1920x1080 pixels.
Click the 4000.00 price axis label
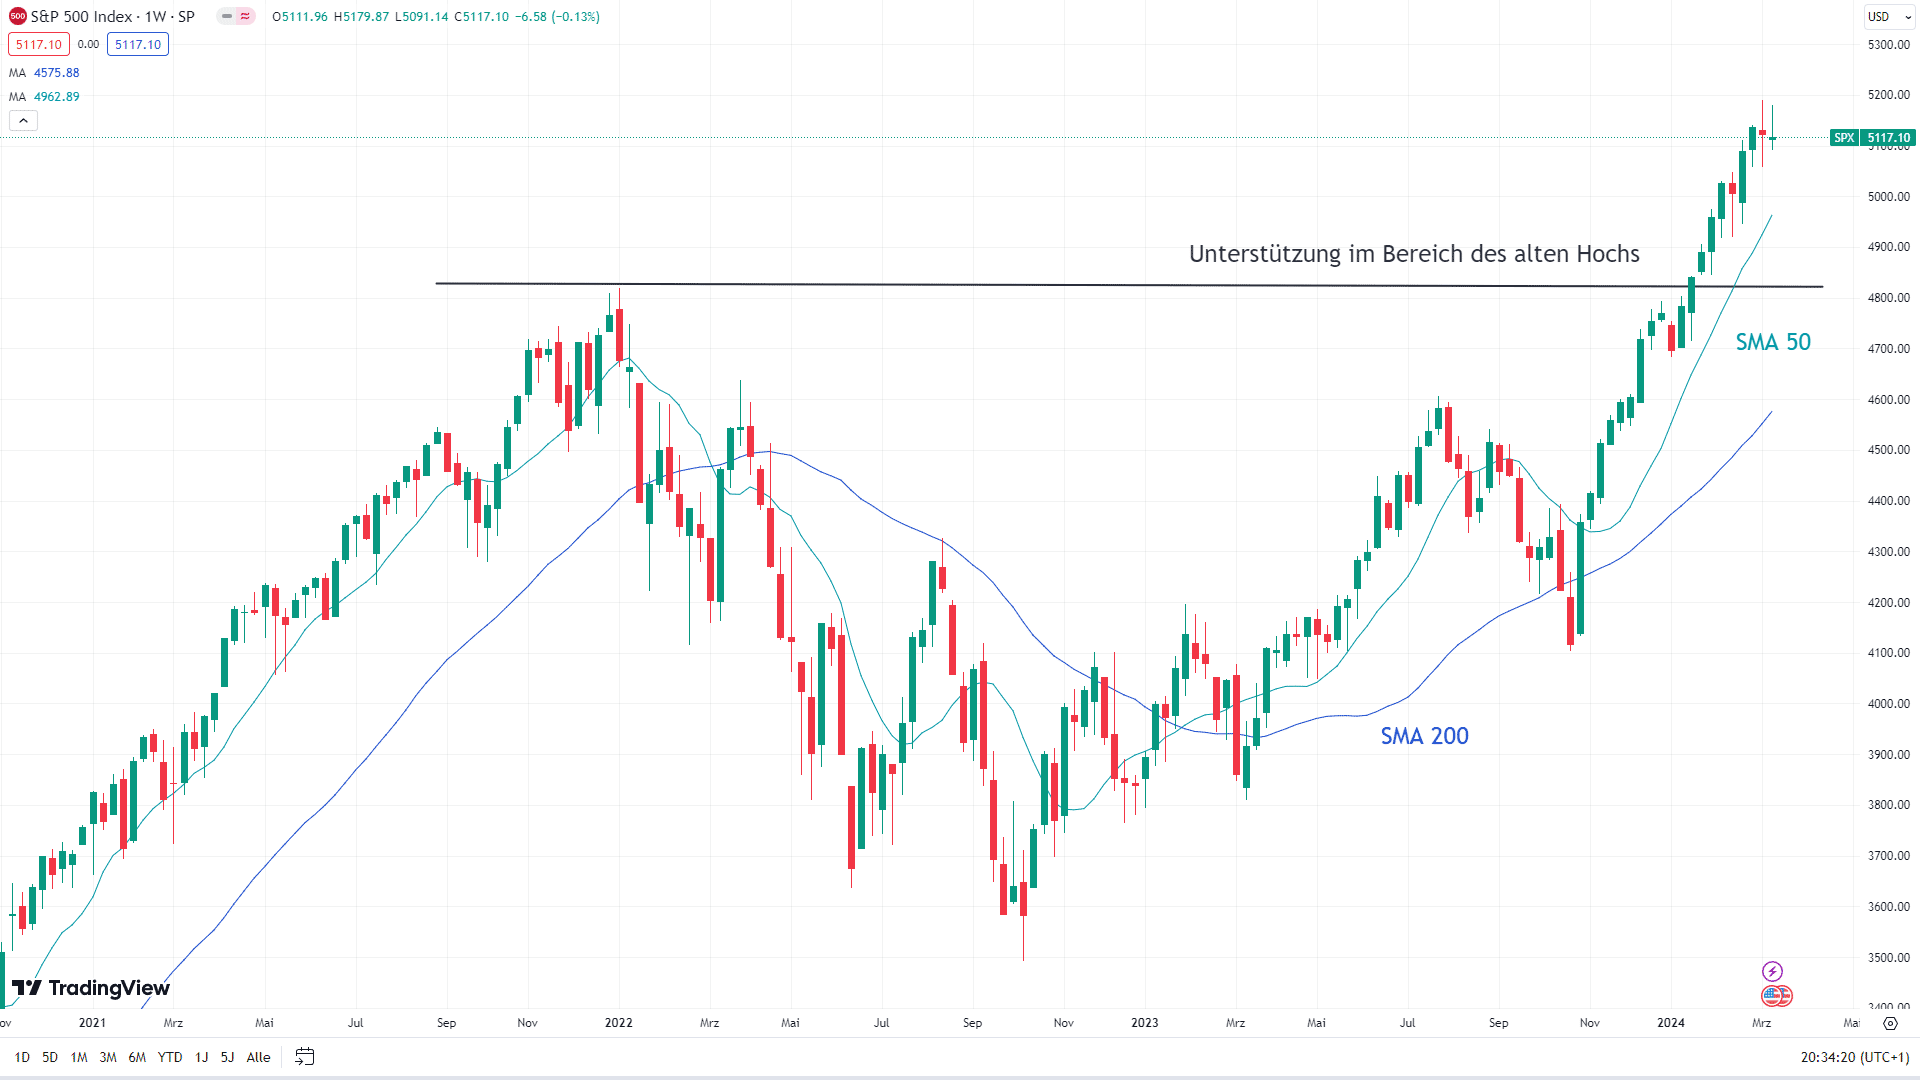coord(1888,704)
